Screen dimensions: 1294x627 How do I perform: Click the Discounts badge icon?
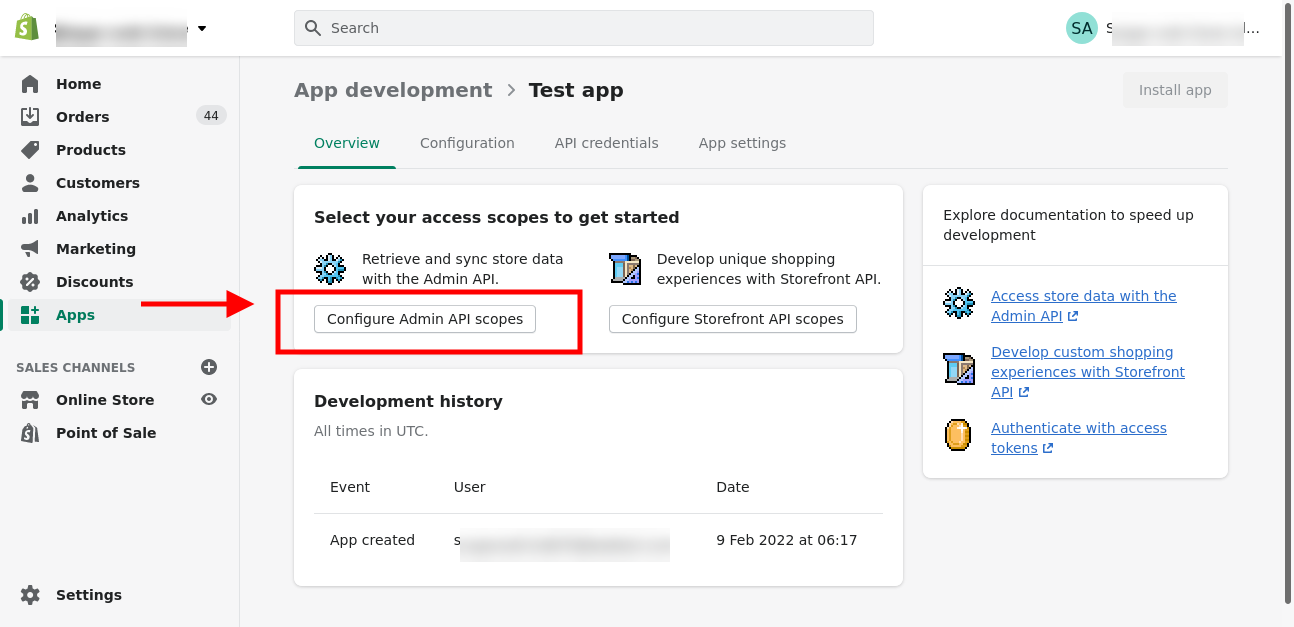(30, 282)
